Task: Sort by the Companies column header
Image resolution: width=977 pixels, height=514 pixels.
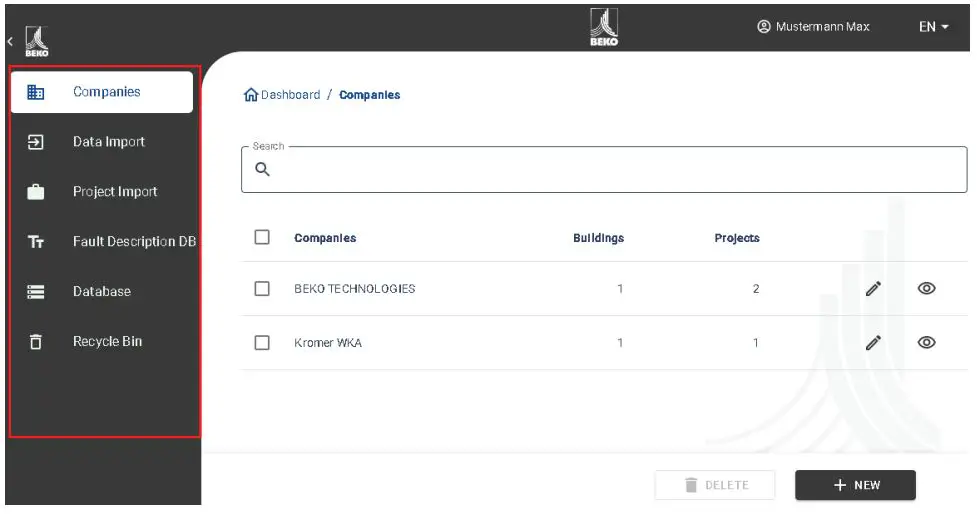Action: (x=325, y=238)
